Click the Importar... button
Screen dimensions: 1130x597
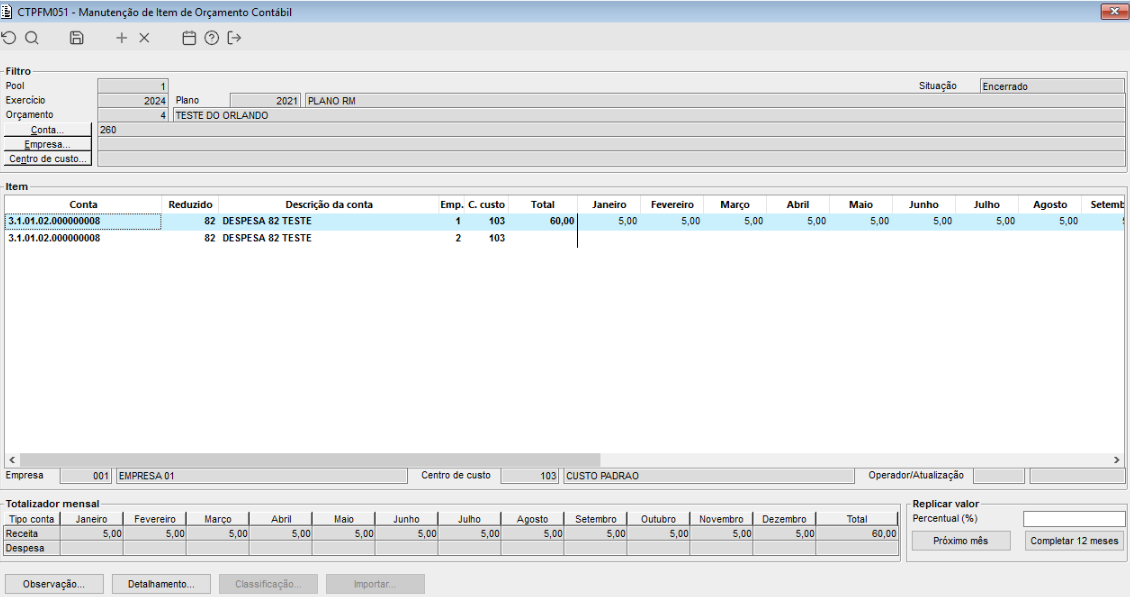click(x=375, y=584)
